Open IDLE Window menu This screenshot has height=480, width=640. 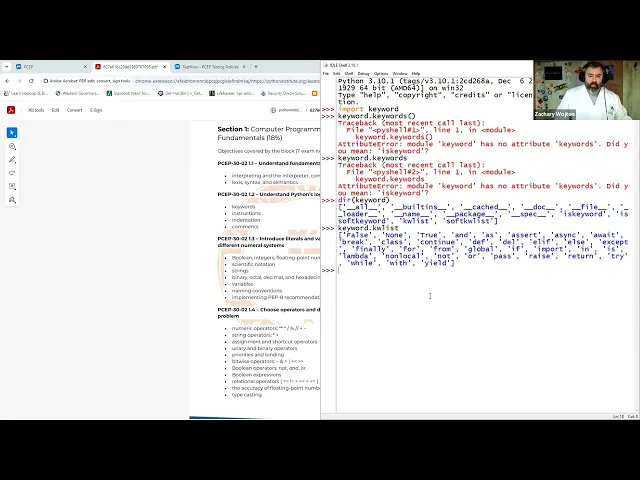pos(400,74)
